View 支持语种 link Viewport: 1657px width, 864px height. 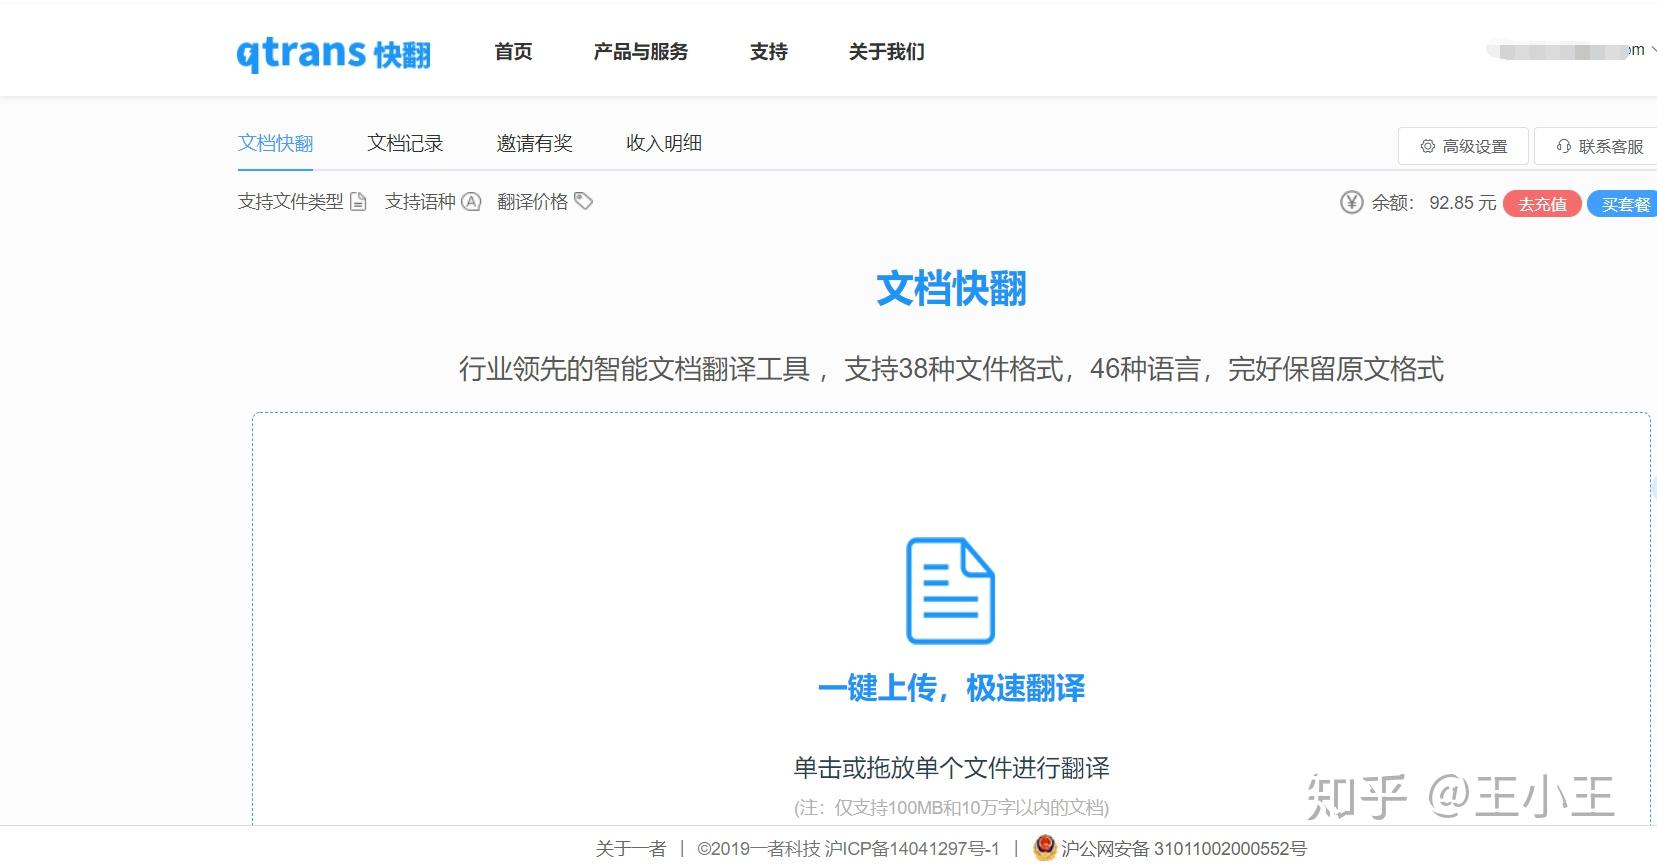(x=420, y=202)
